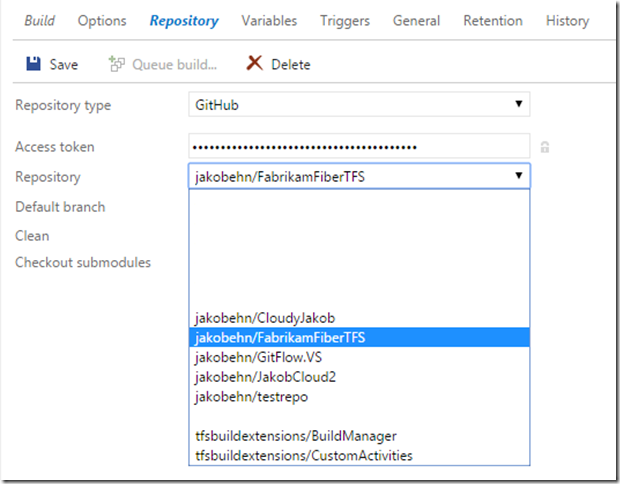Click the Access token label
The width and height of the screenshot is (620, 484).
click(55, 147)
